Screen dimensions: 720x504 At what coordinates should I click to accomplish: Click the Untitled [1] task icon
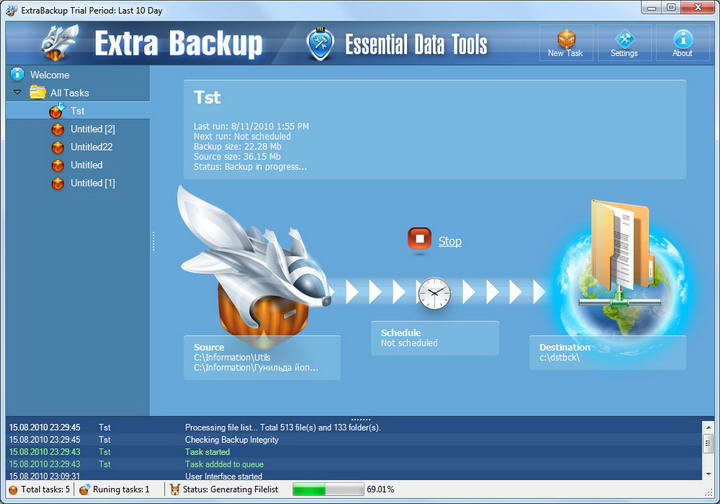[x=58, y=183]
